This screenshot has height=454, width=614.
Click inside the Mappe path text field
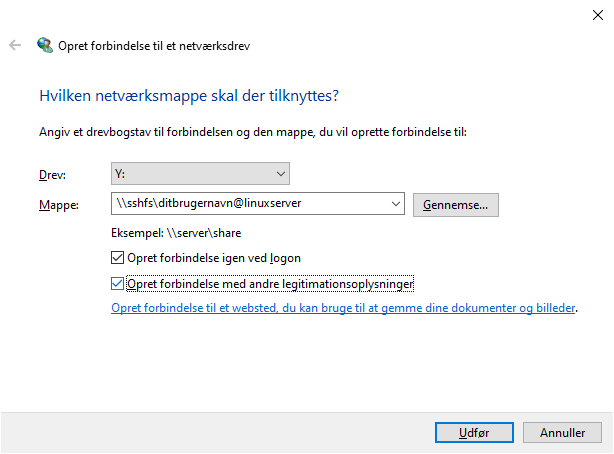(250, 204)
